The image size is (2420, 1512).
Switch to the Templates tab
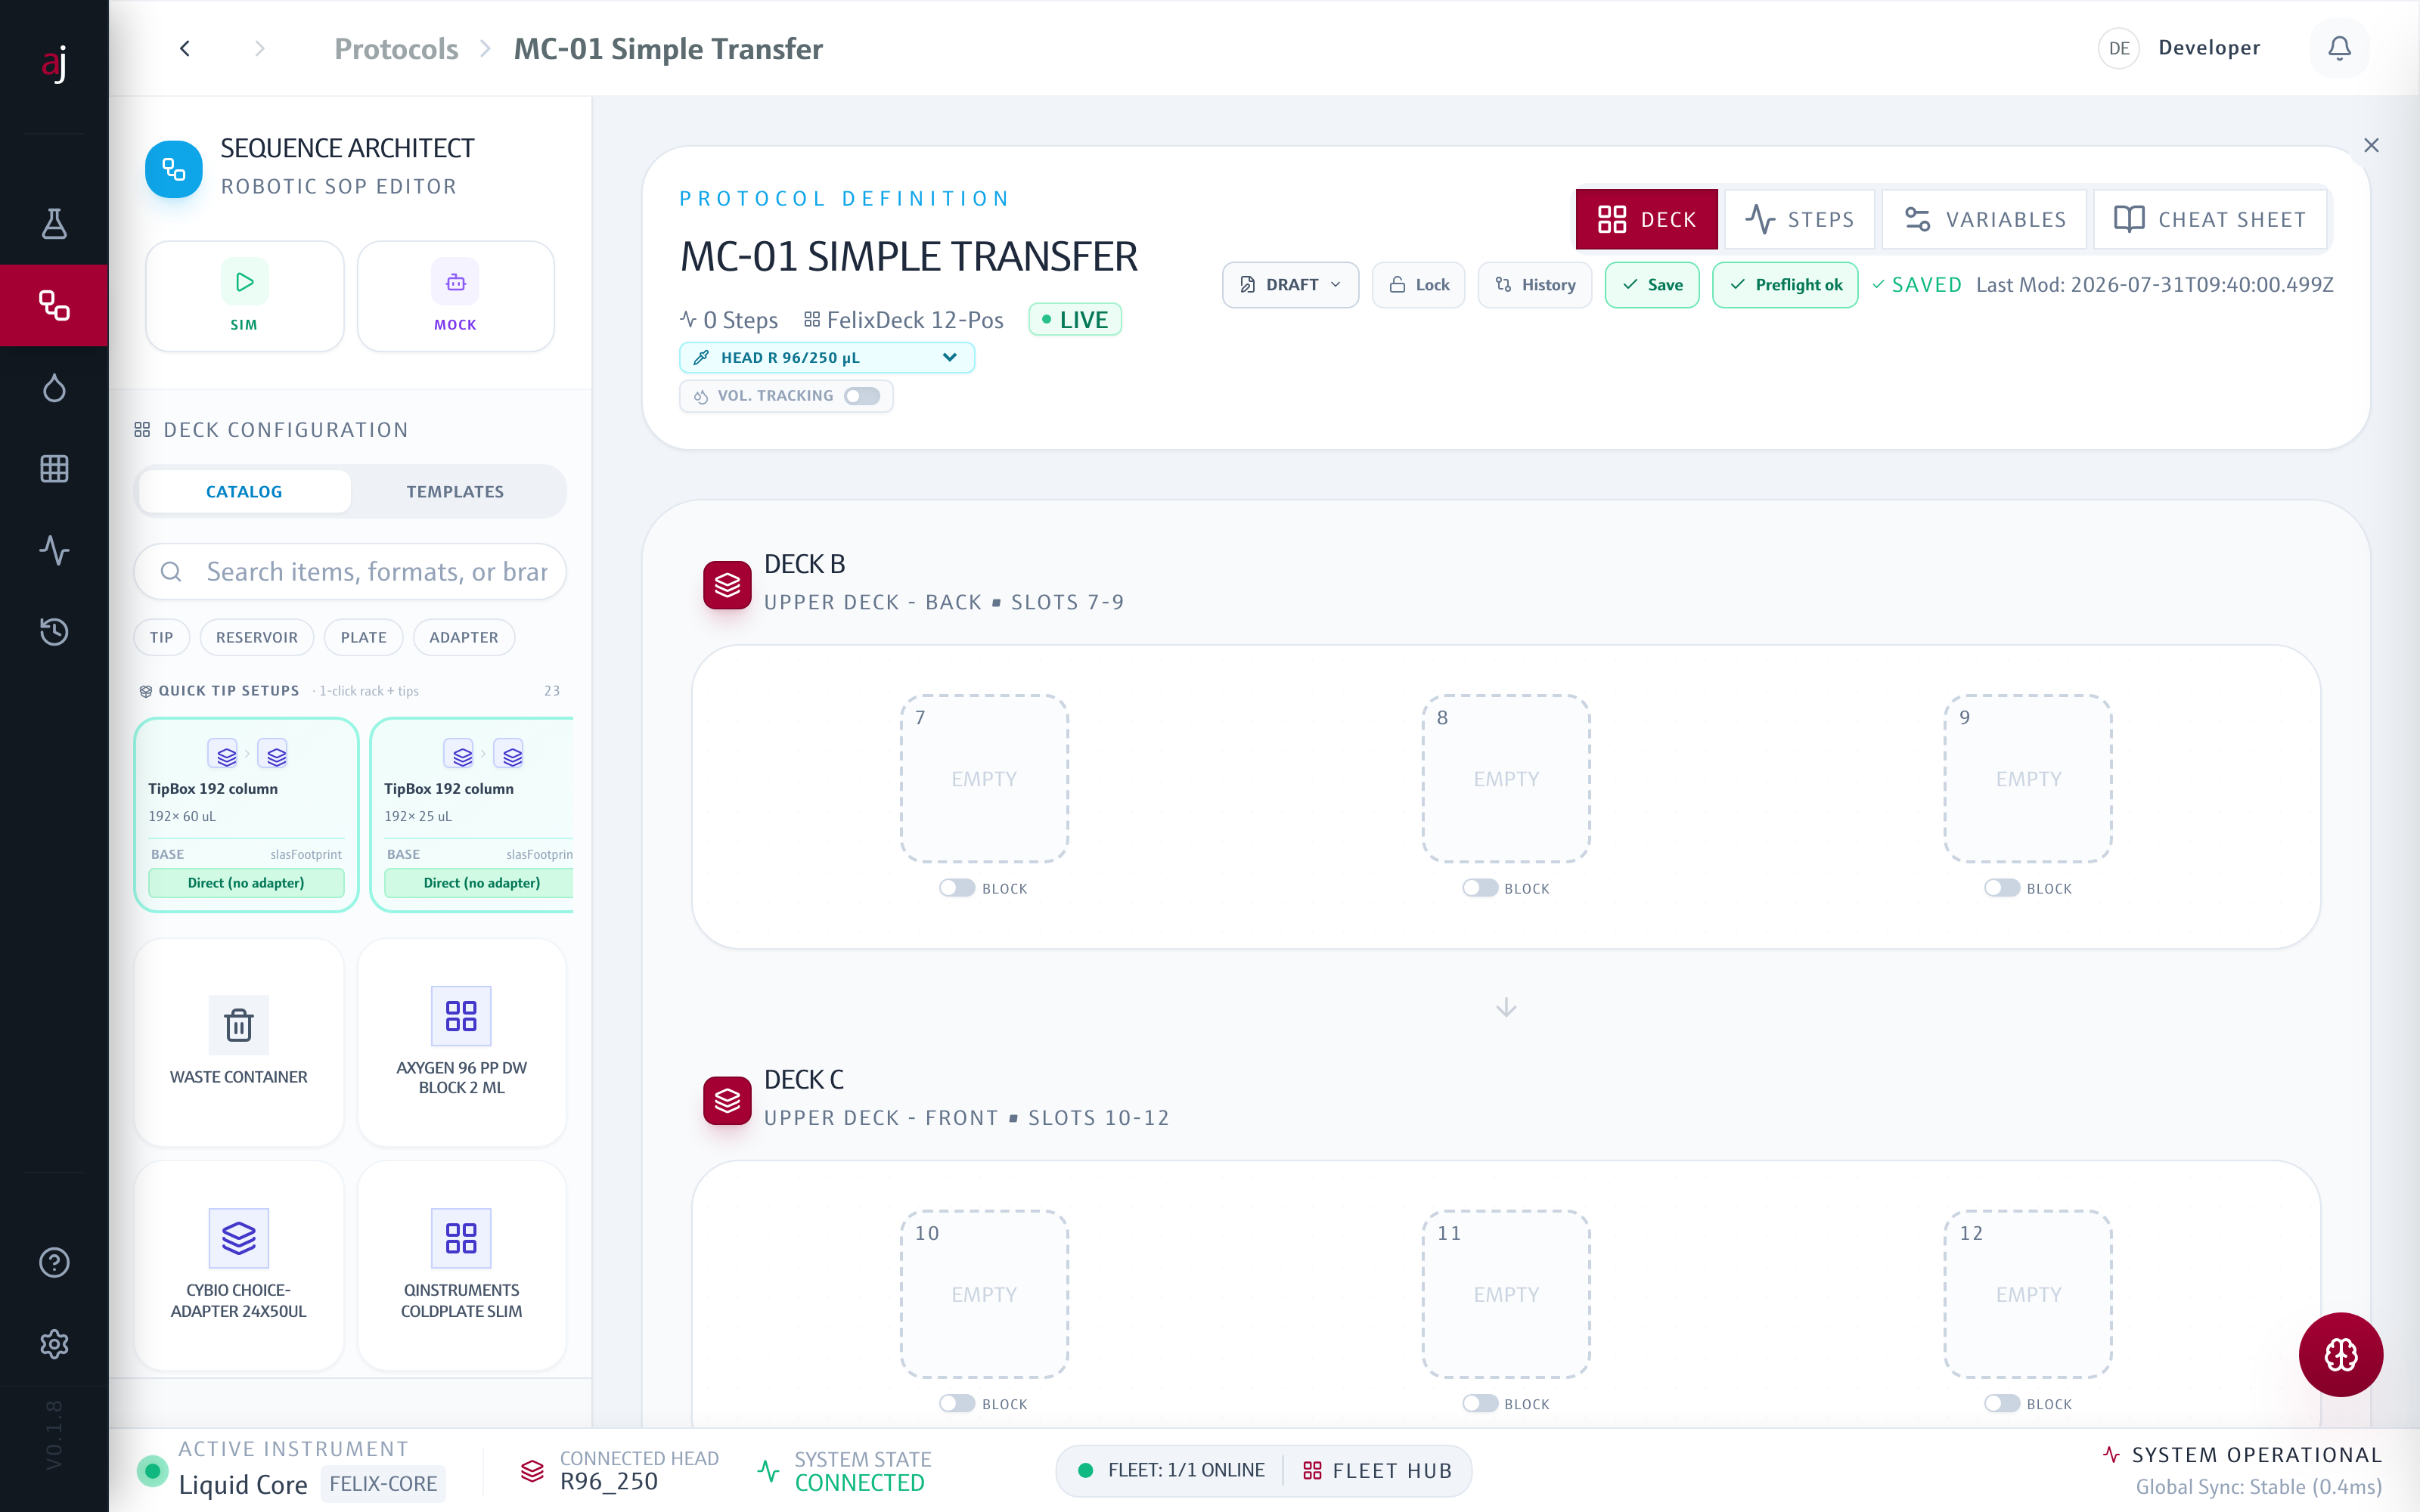[x=455, y=492]
